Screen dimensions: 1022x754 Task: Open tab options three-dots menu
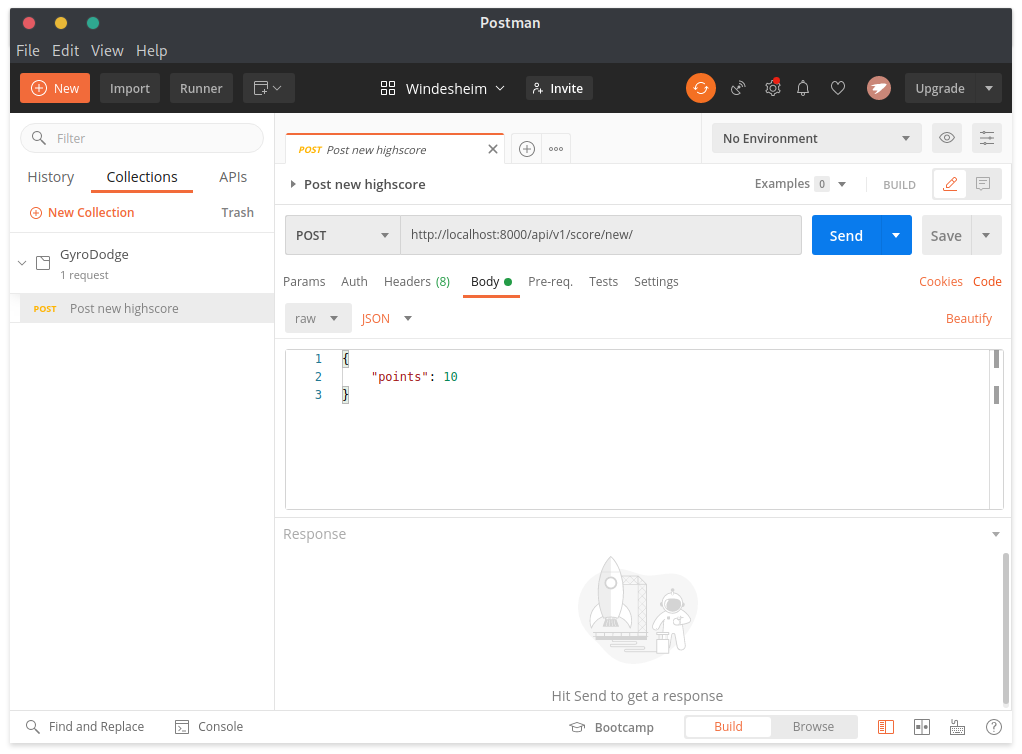coord(556,149)
